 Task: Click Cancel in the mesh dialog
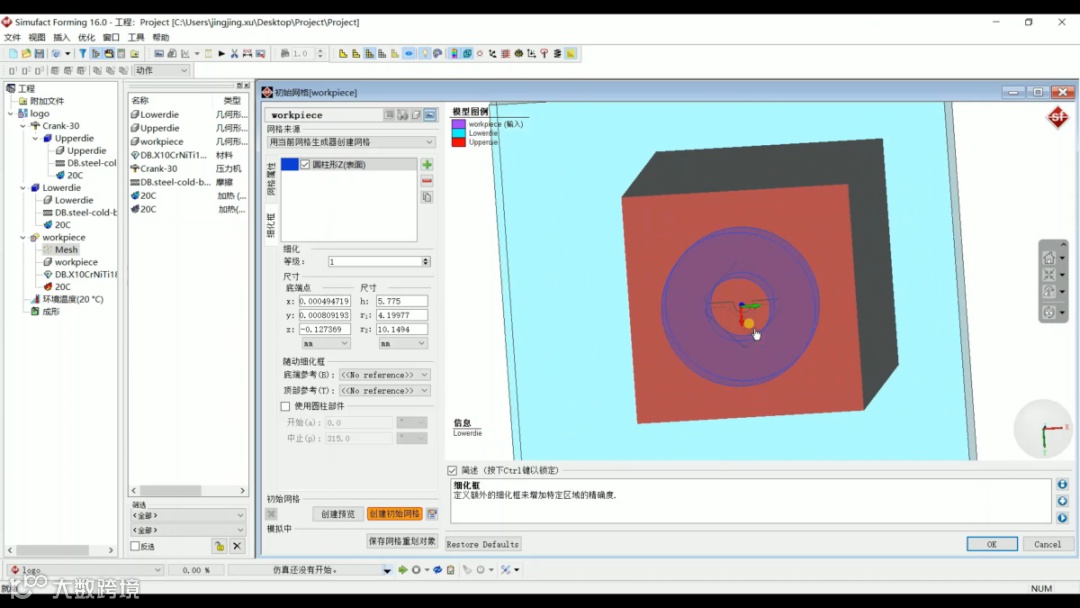click(1048, 545)
